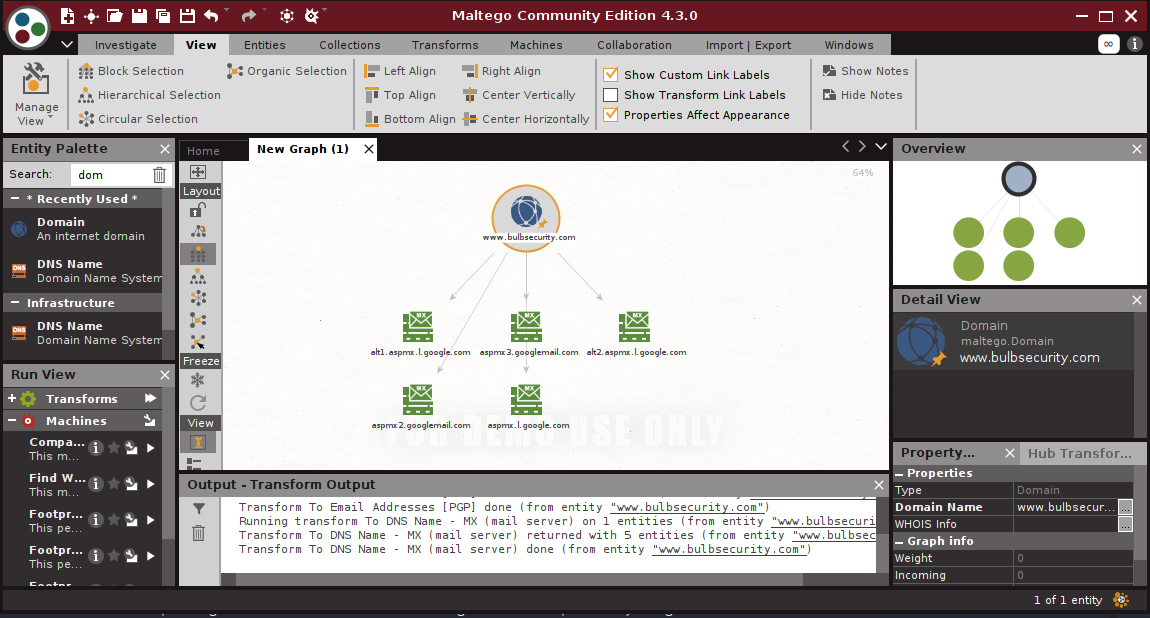Image resolution: width=1150 pixels, height=618 pixels.
Task: Open the Entities ribbon tab
Action: pos(265,45)
